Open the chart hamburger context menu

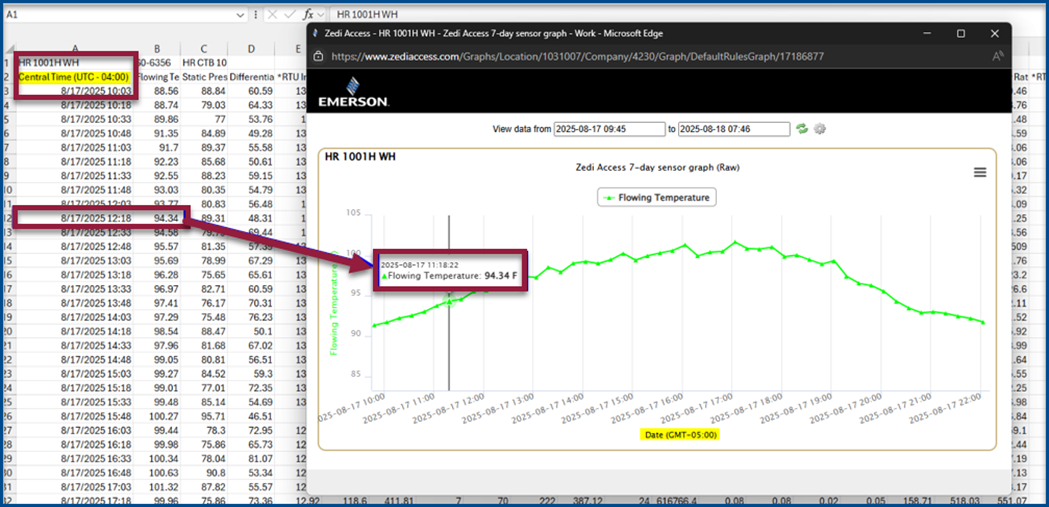tap(979, 173)
